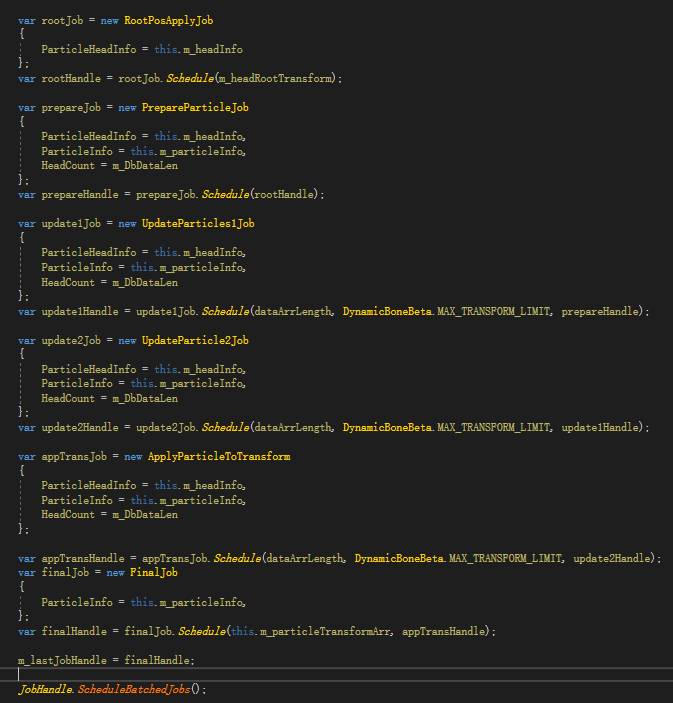Click update1Handle argument in update2Job.Schedule call
673x703 pixels.
pos(600,427)
